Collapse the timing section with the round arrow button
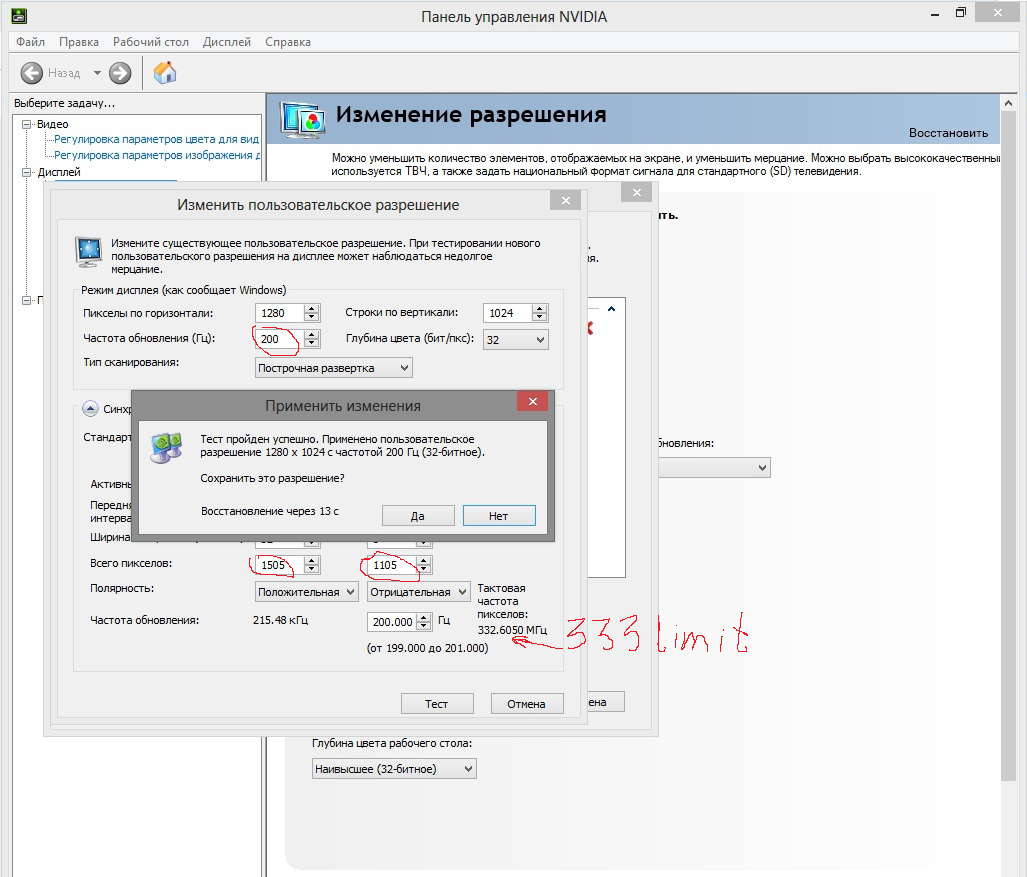This screenshot has width=1027, height=877. [90, 408]
